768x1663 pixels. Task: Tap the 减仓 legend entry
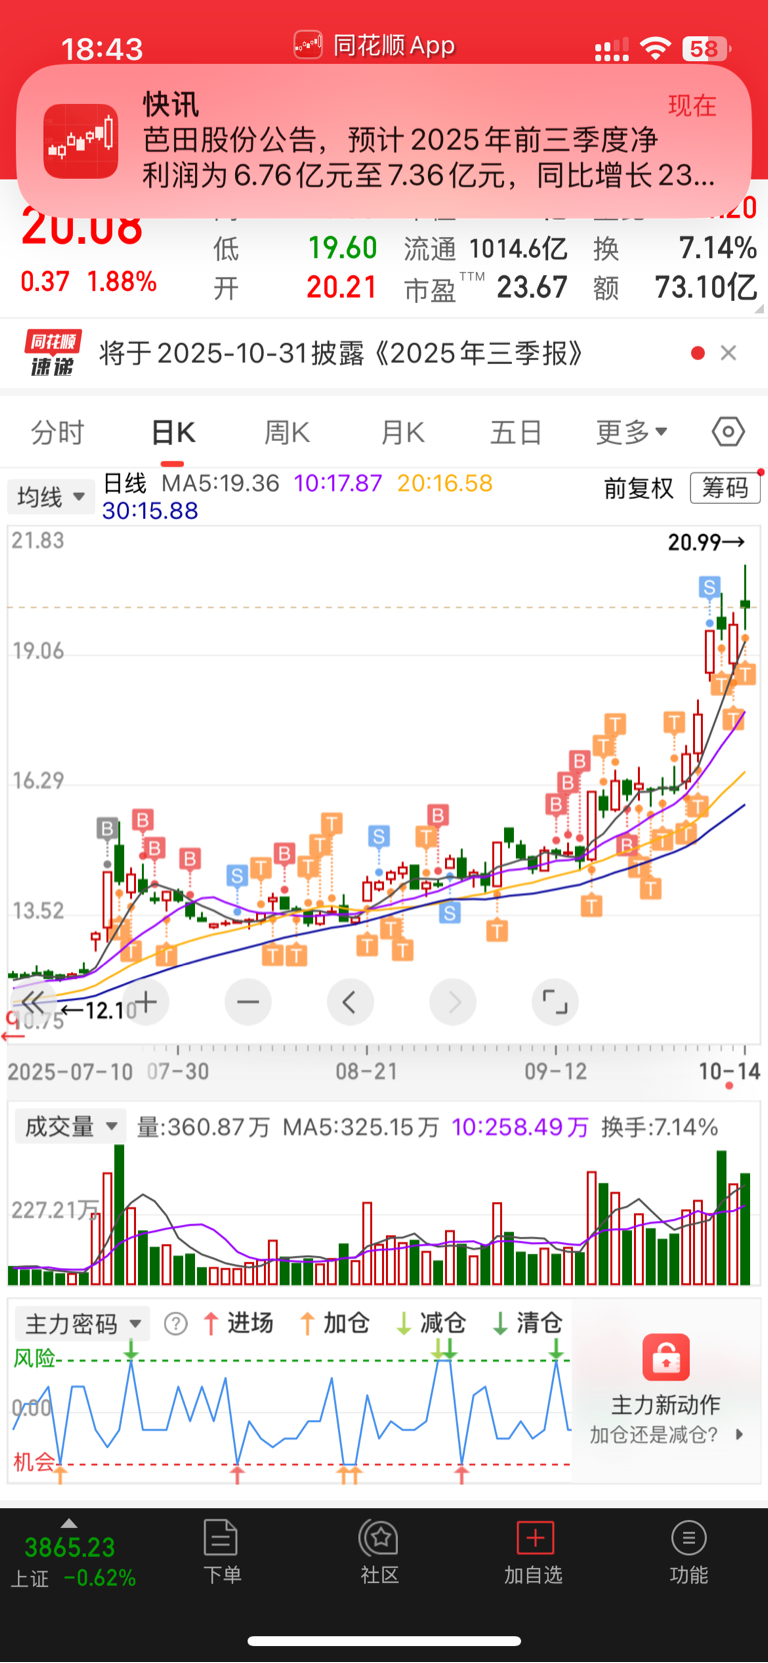[431, 1324]
